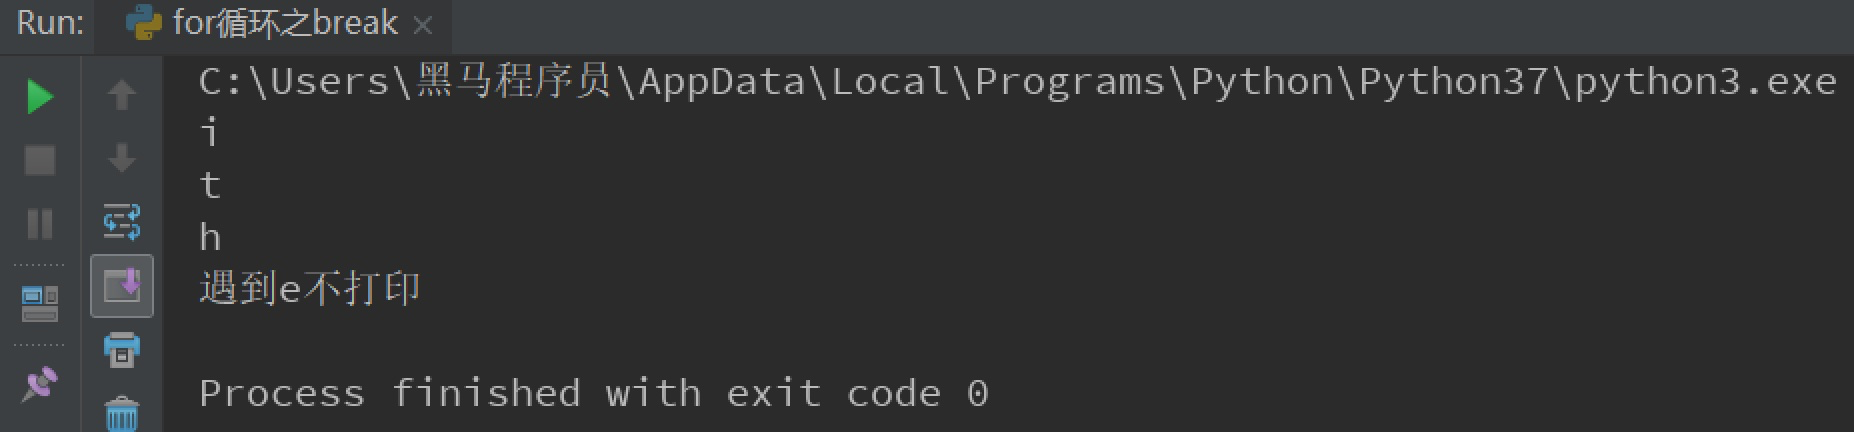Close the for循环之break tab
1854x432 pixels.
click(x=423, y=25)
